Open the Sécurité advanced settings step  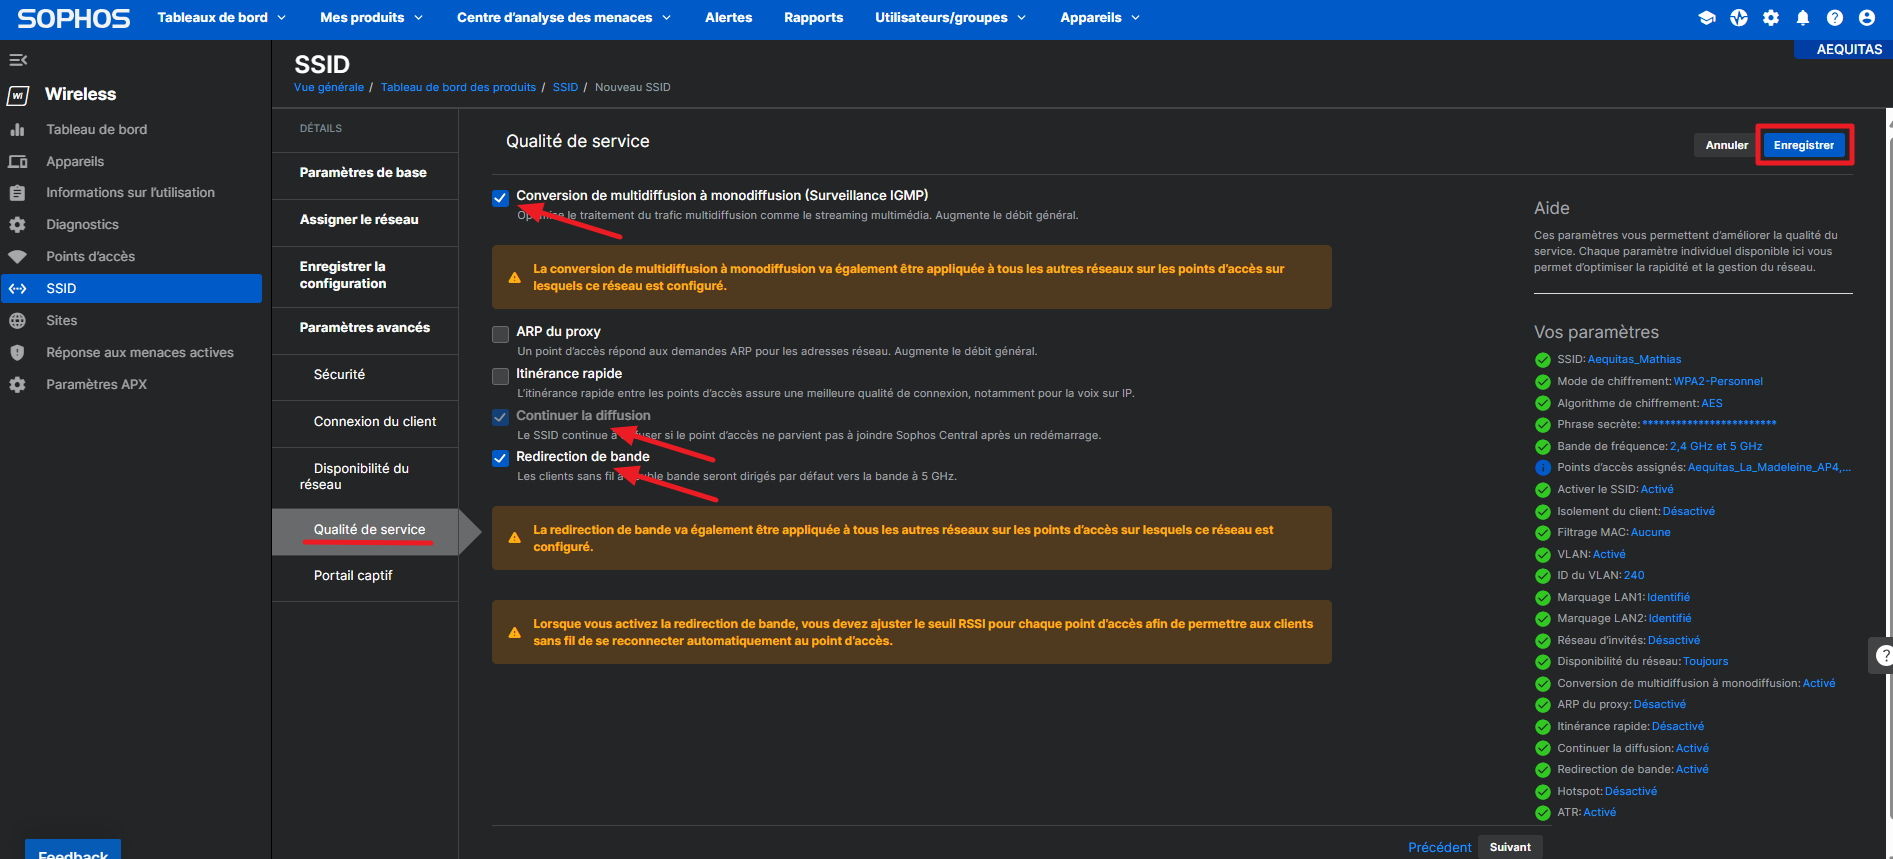point(364,375)
